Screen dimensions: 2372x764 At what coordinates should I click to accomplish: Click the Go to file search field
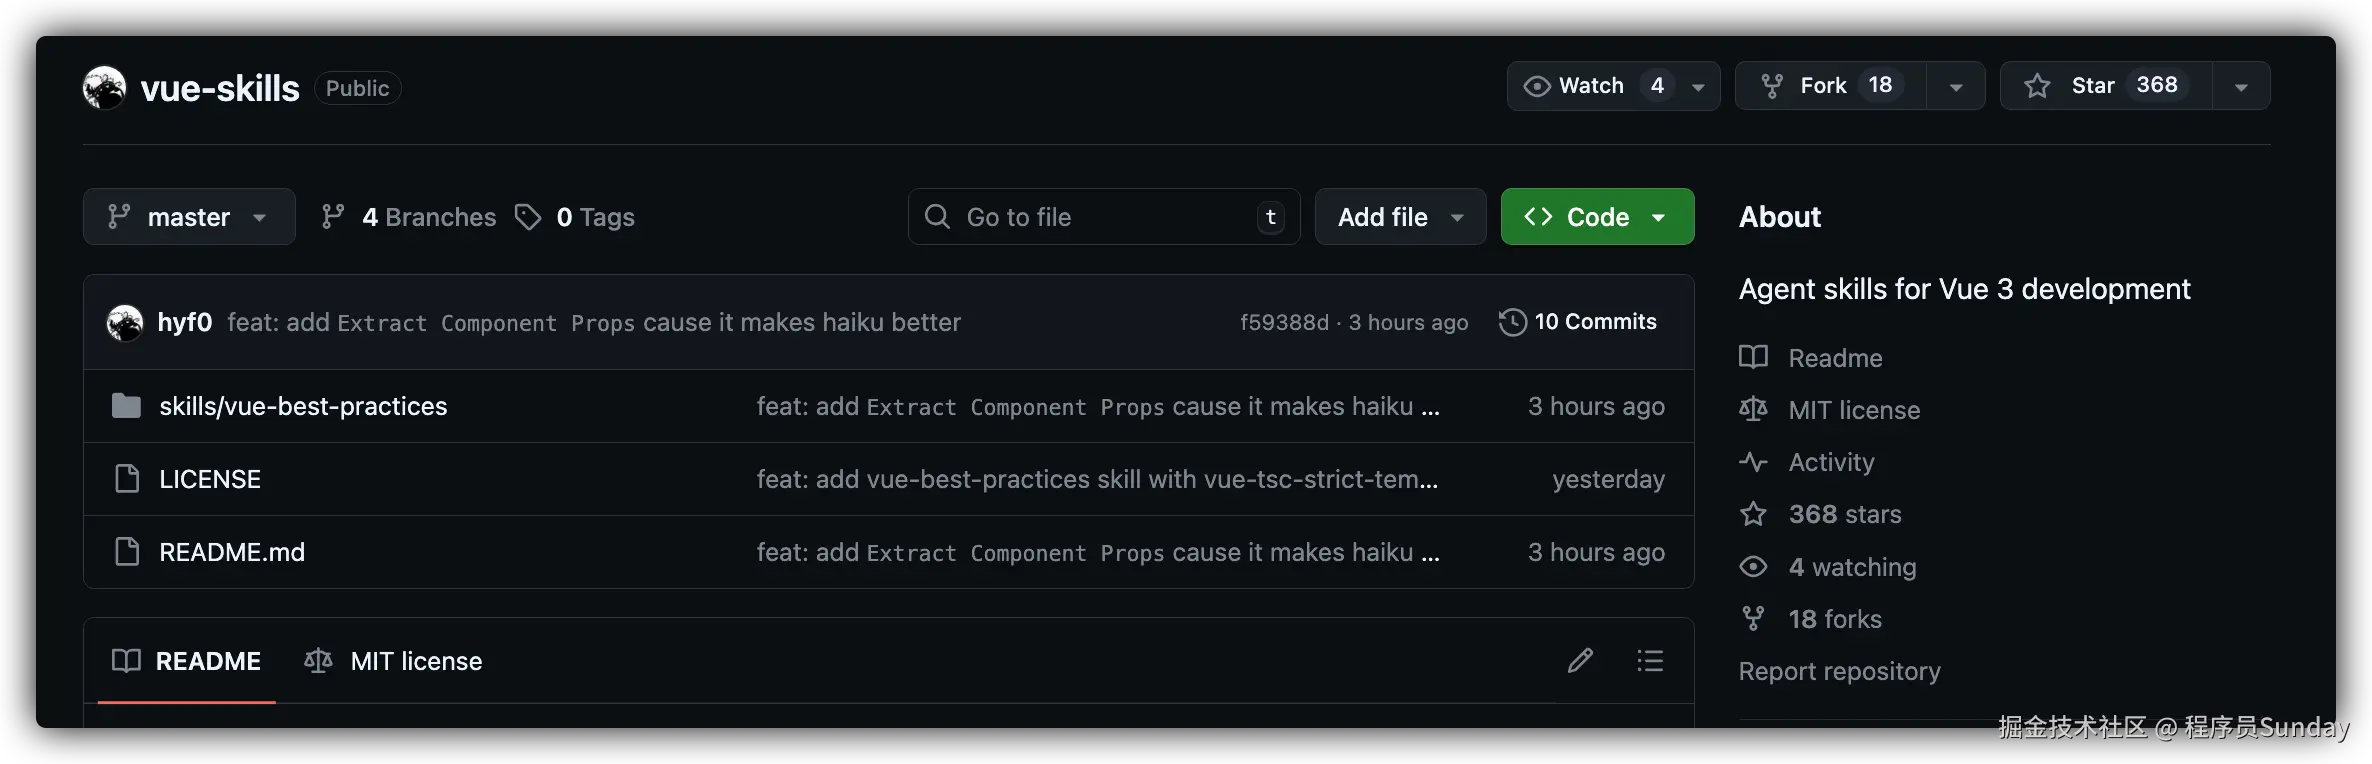(1100, 217)
